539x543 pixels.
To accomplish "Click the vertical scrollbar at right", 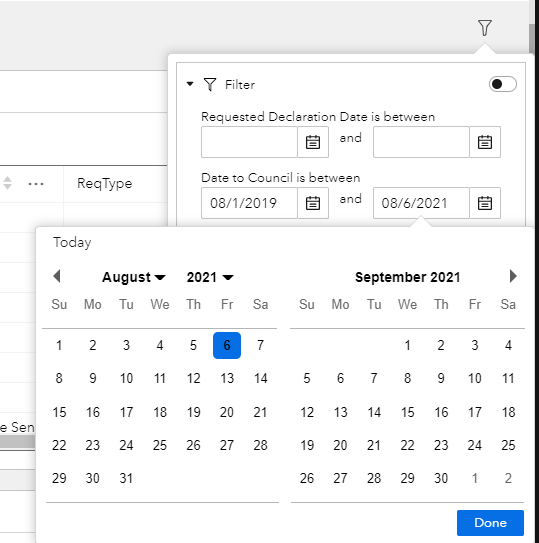I will [x=533, y=38].
